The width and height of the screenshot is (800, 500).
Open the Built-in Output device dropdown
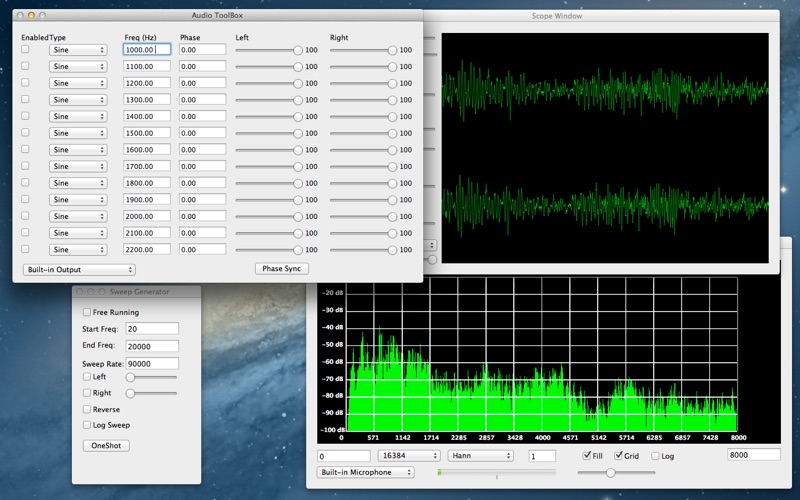(78, 269)
